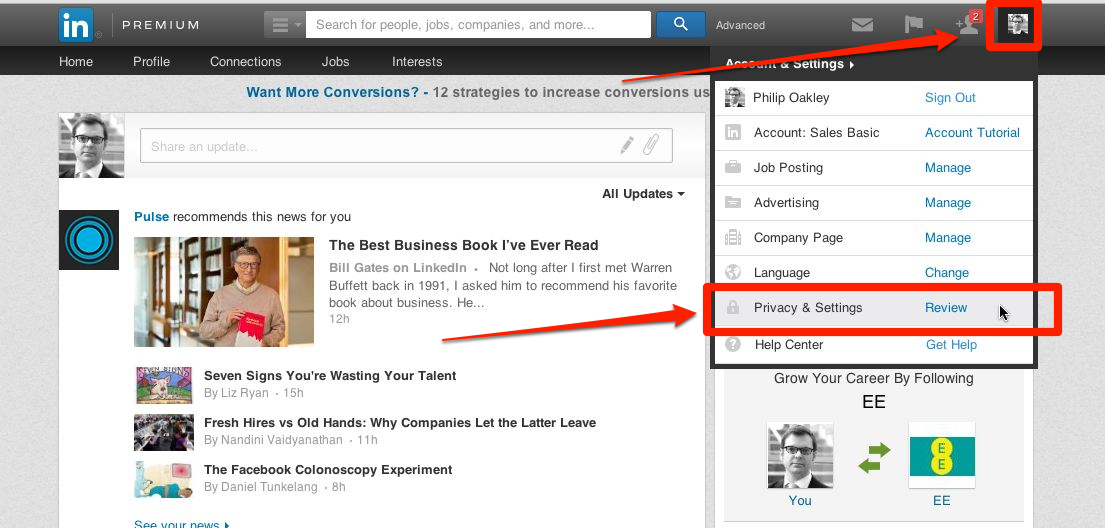Open the Account Tutorial link
The height and width of the screenshot is (528, 1105).
click(972, 133)
